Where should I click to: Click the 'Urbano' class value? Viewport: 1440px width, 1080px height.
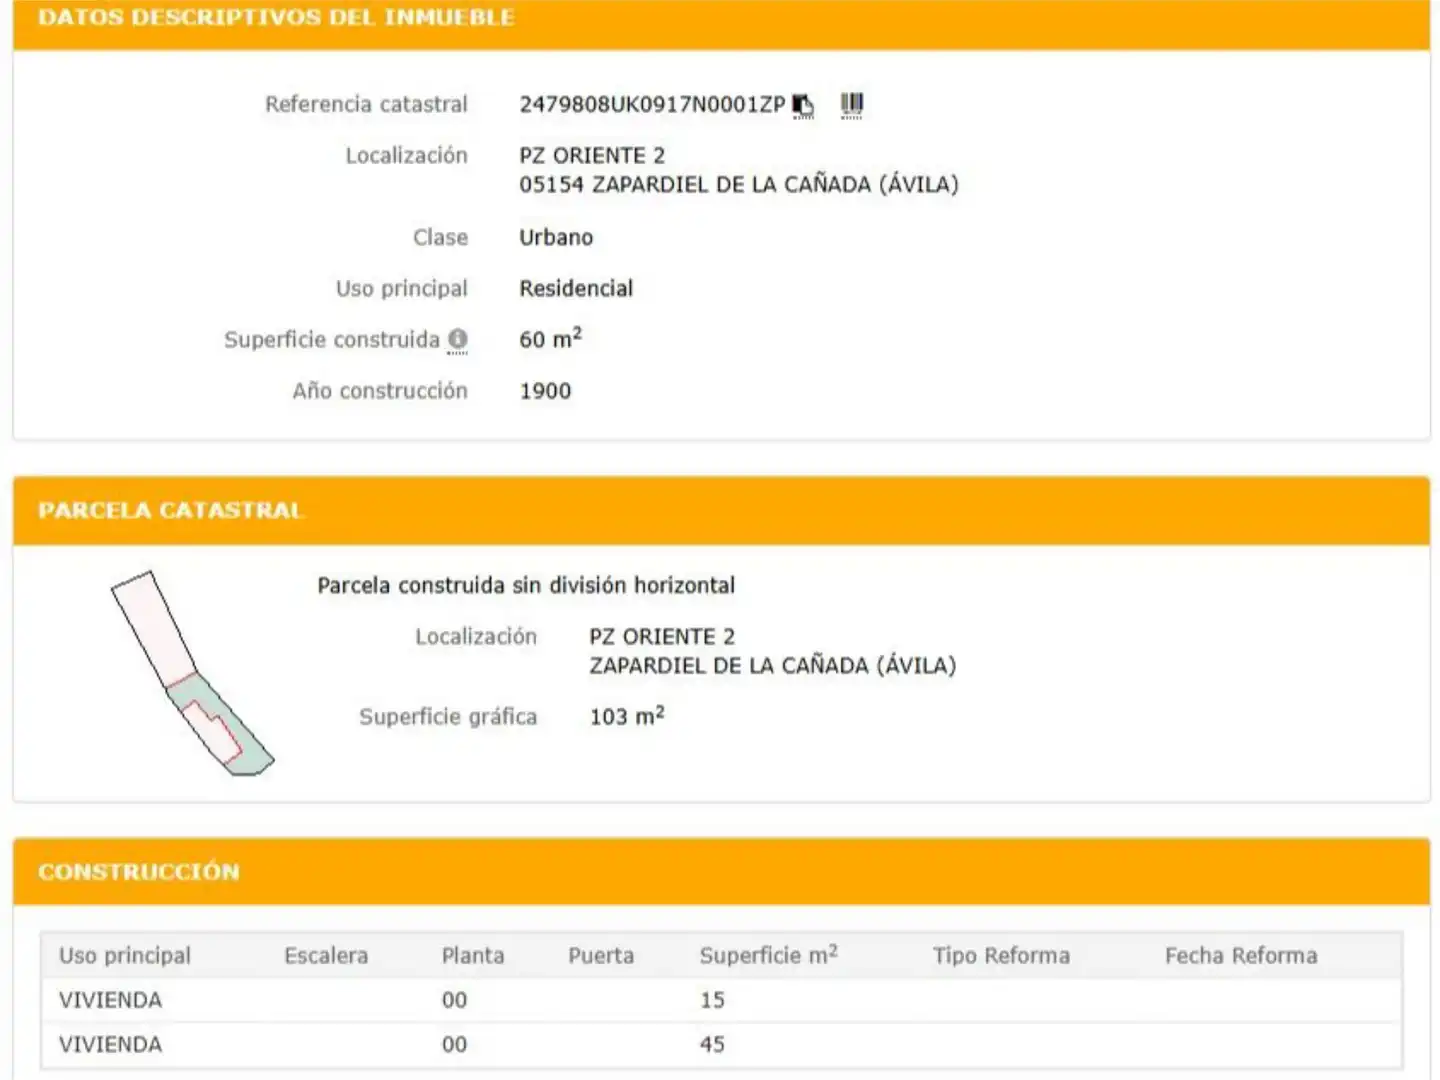[556, 237]
